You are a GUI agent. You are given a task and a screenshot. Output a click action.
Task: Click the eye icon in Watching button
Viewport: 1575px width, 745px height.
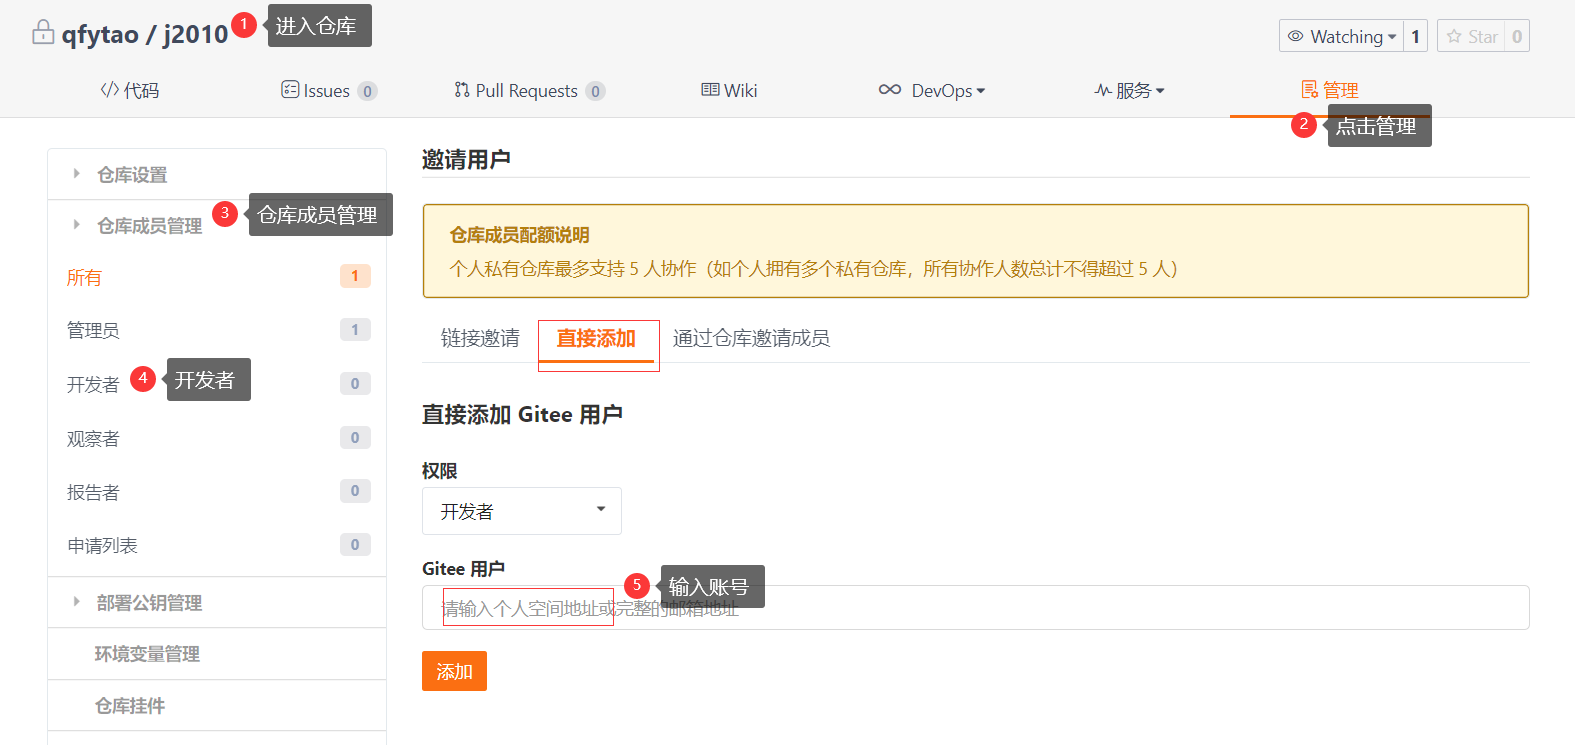pyautogui.click(x=1296, y=36)
